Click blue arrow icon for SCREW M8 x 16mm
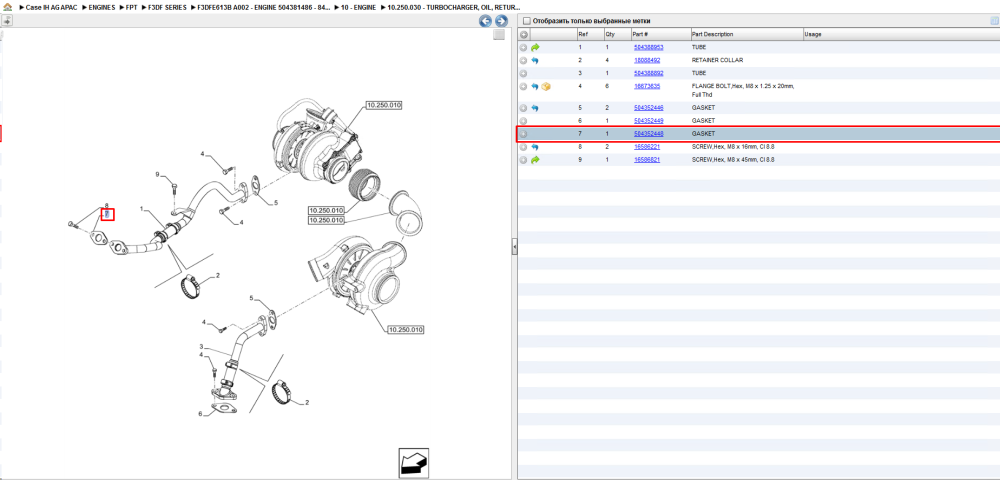 tap(535, 147)
